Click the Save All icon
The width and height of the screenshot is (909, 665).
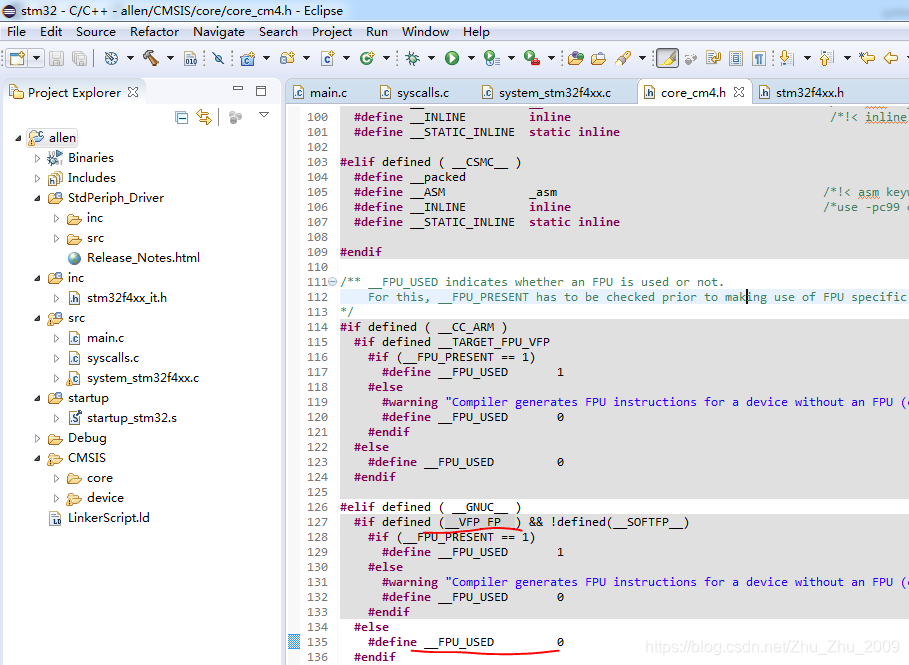coord(79,58)
